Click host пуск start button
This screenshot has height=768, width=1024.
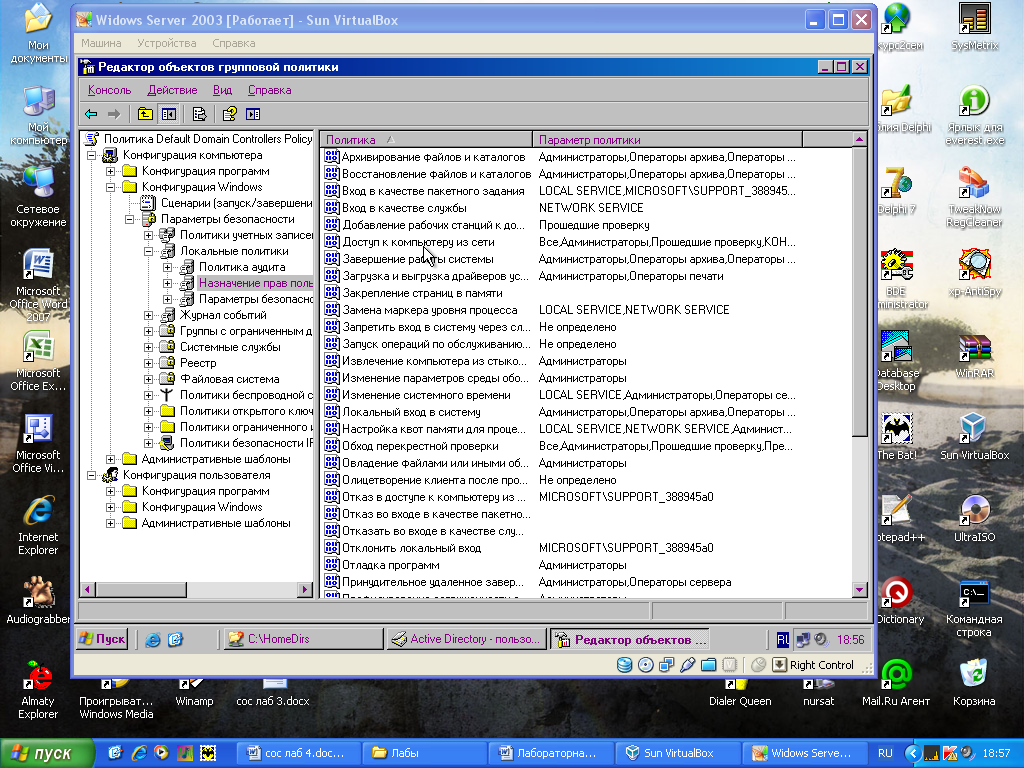[46, 753]
